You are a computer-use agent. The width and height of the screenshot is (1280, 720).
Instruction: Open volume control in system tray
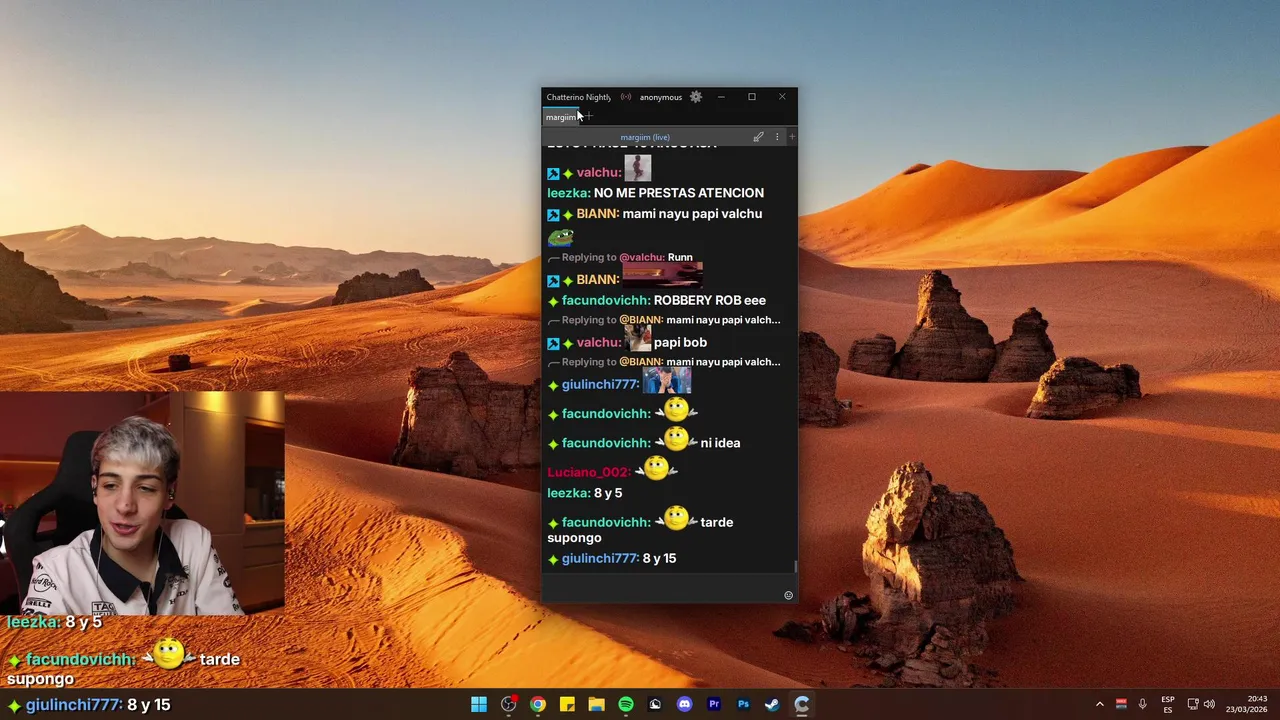pos(1209,704)
